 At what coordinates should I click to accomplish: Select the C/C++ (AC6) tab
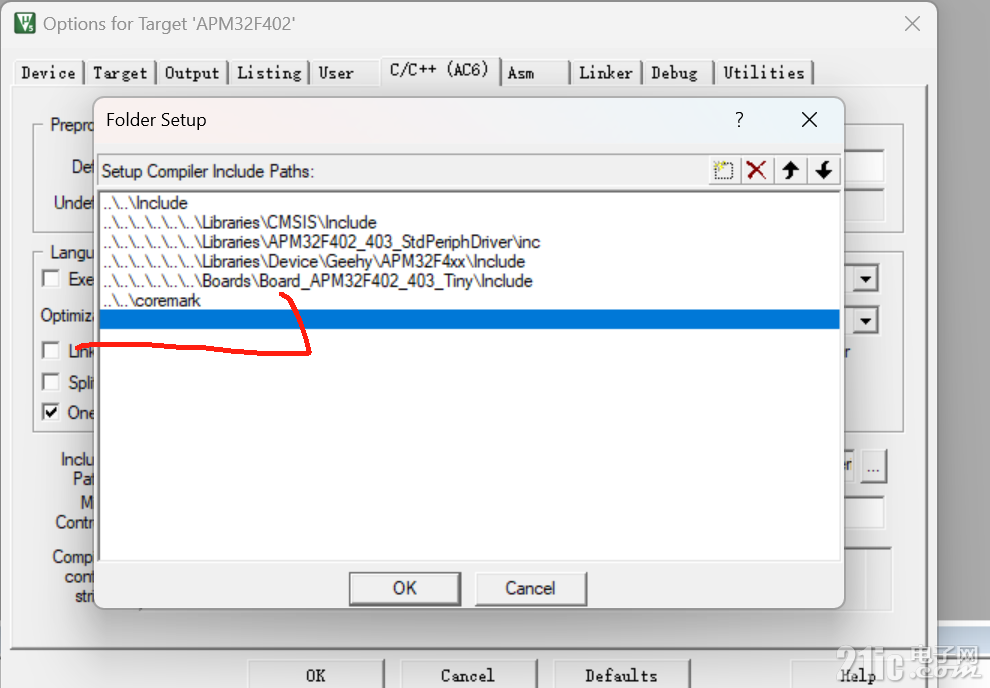pyautogui.click(x=439, y=70)
